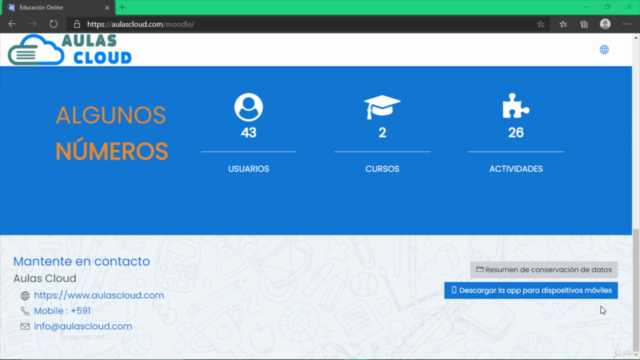Close the Educación Online tab
The width and height of the screenshot is (640, 360).
tap(107, 7)
